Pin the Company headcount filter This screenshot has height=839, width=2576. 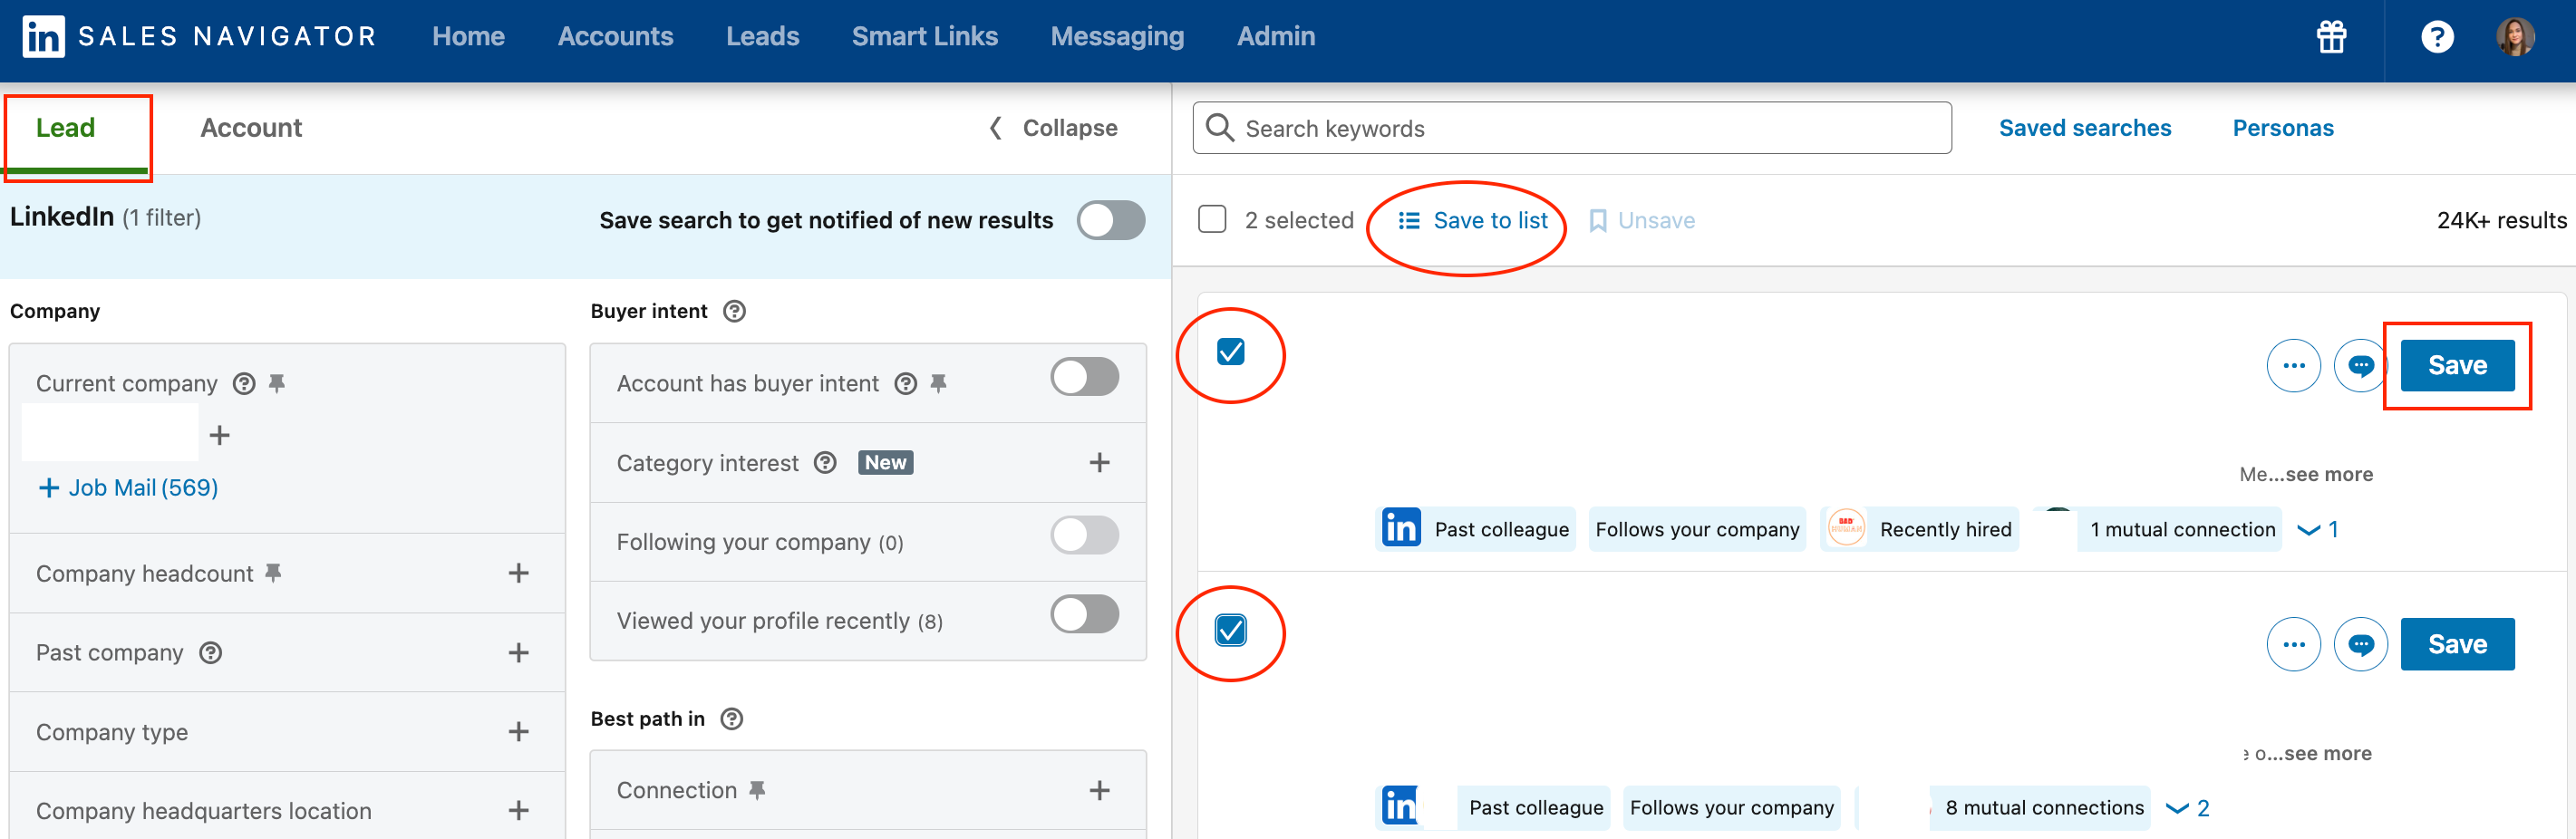pyautogui.click(x=273, y=573)
